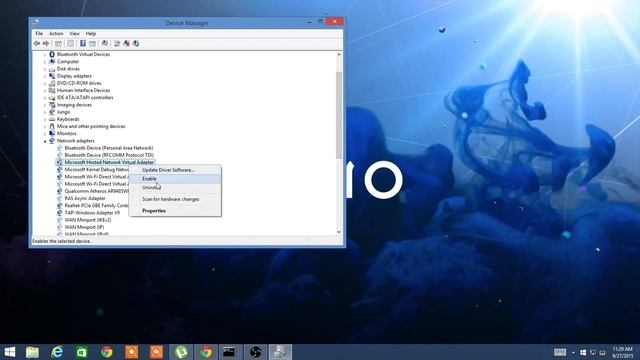Expand the Disk drives node

pos(45,69)
